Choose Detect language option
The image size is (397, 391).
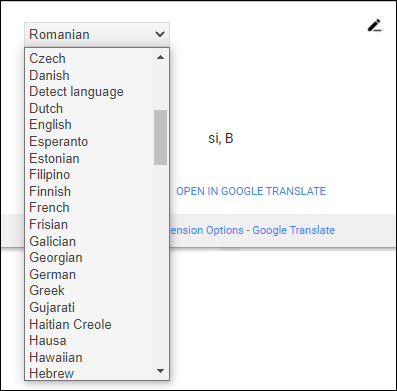click(x=88, y=92)
